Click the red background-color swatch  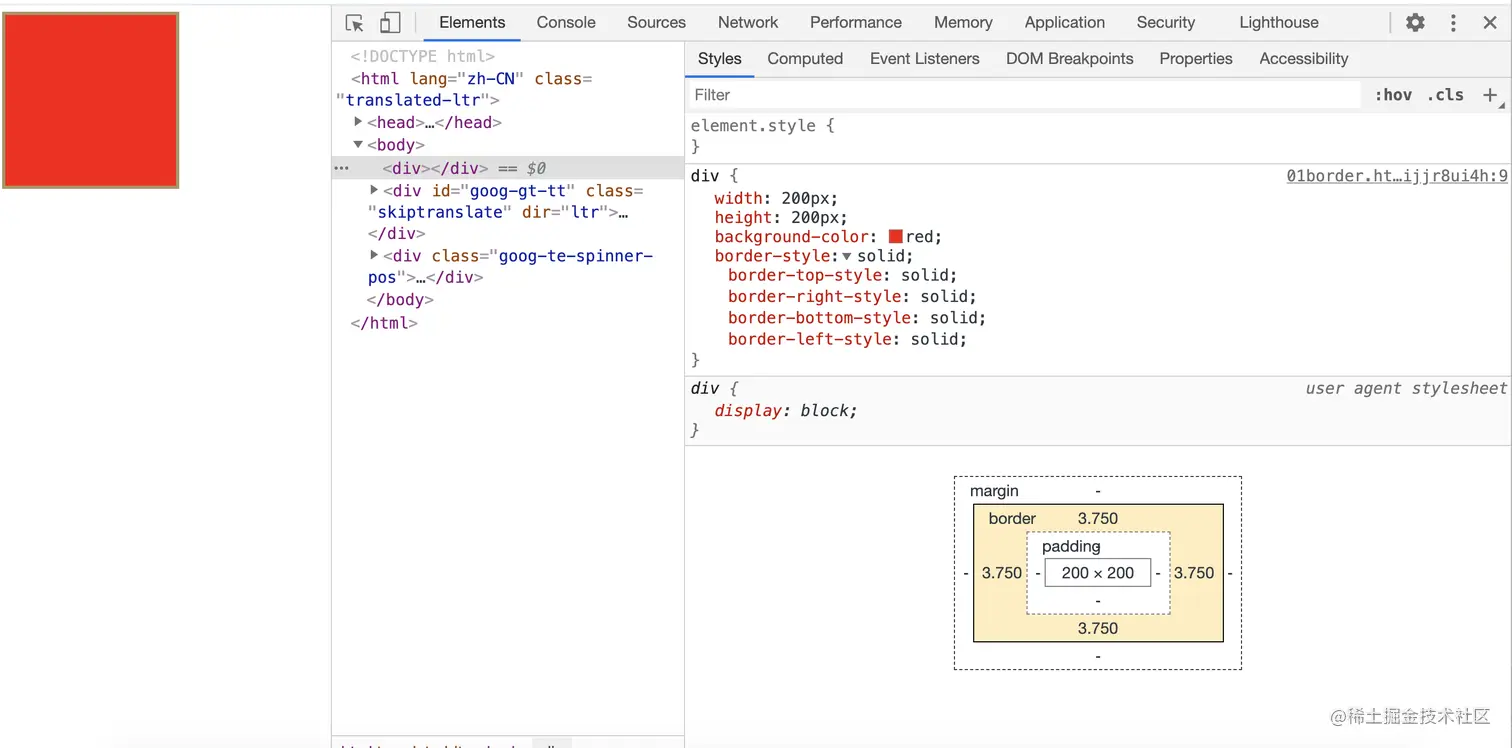pos(895,237)
